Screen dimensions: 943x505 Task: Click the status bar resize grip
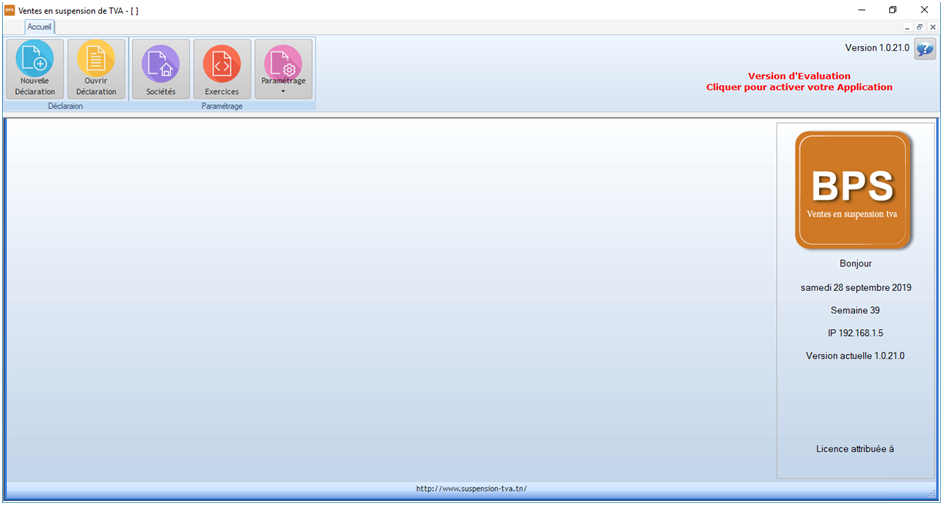(932, 492)
